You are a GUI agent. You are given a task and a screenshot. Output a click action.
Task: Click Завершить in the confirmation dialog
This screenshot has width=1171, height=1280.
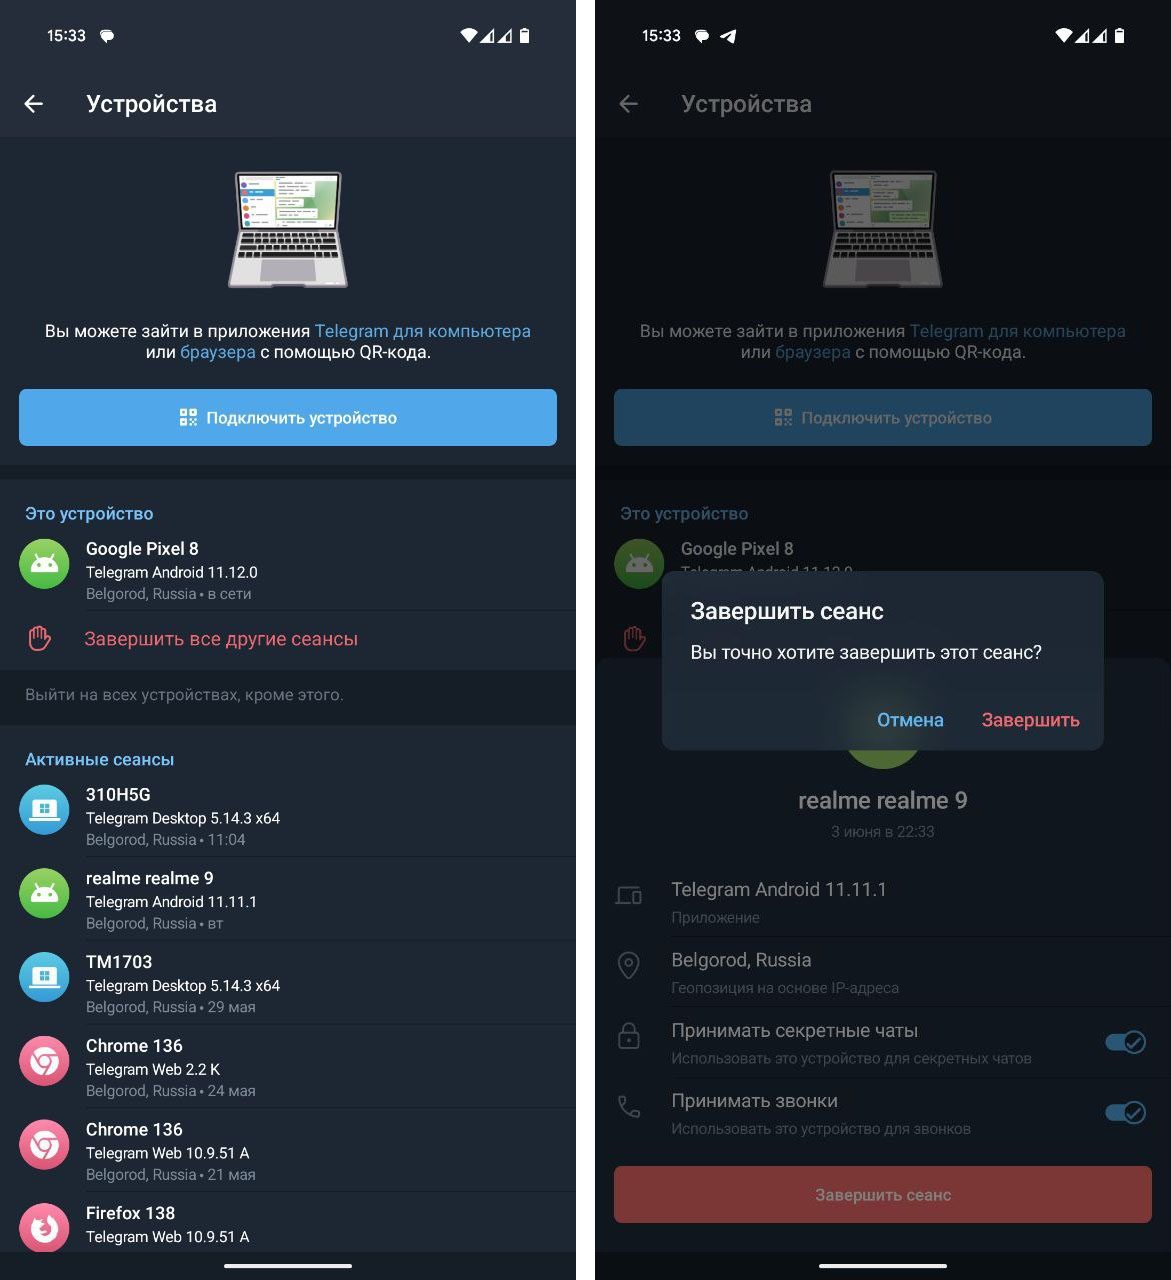coord(1030,720)
